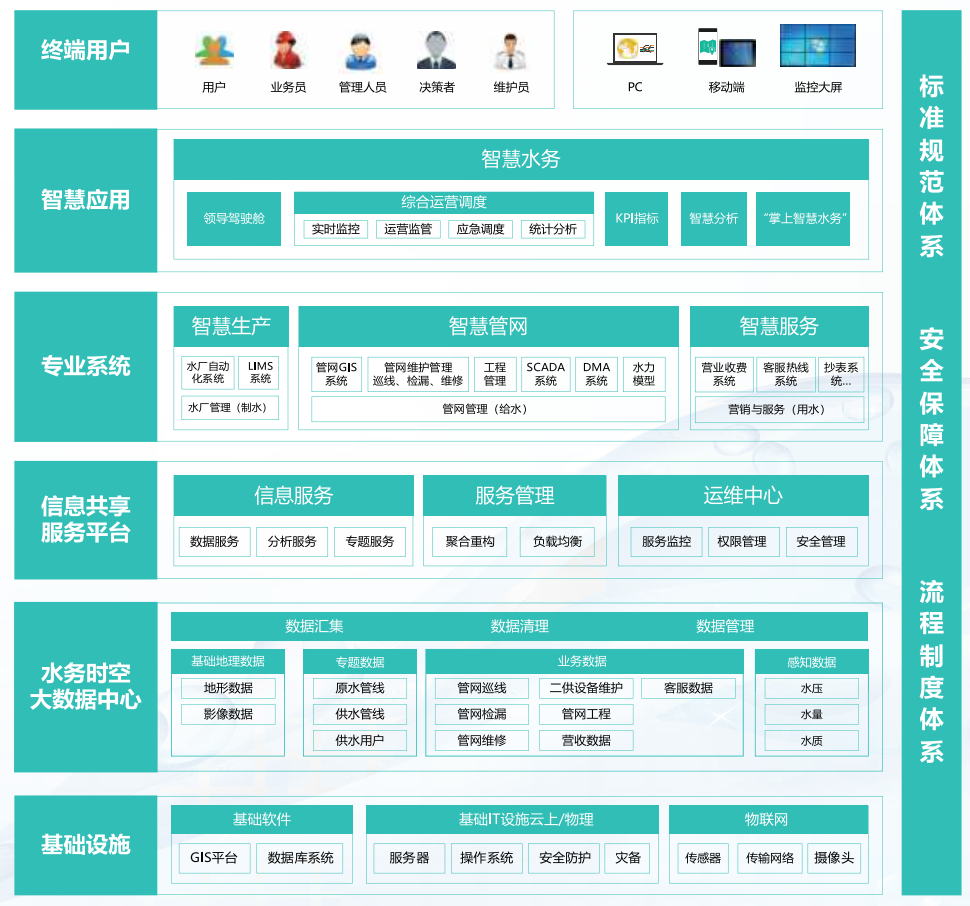Click the 综合运营调度 header
Screen dimensions: 970x906
pyautogui.click(x=444, y=202)
